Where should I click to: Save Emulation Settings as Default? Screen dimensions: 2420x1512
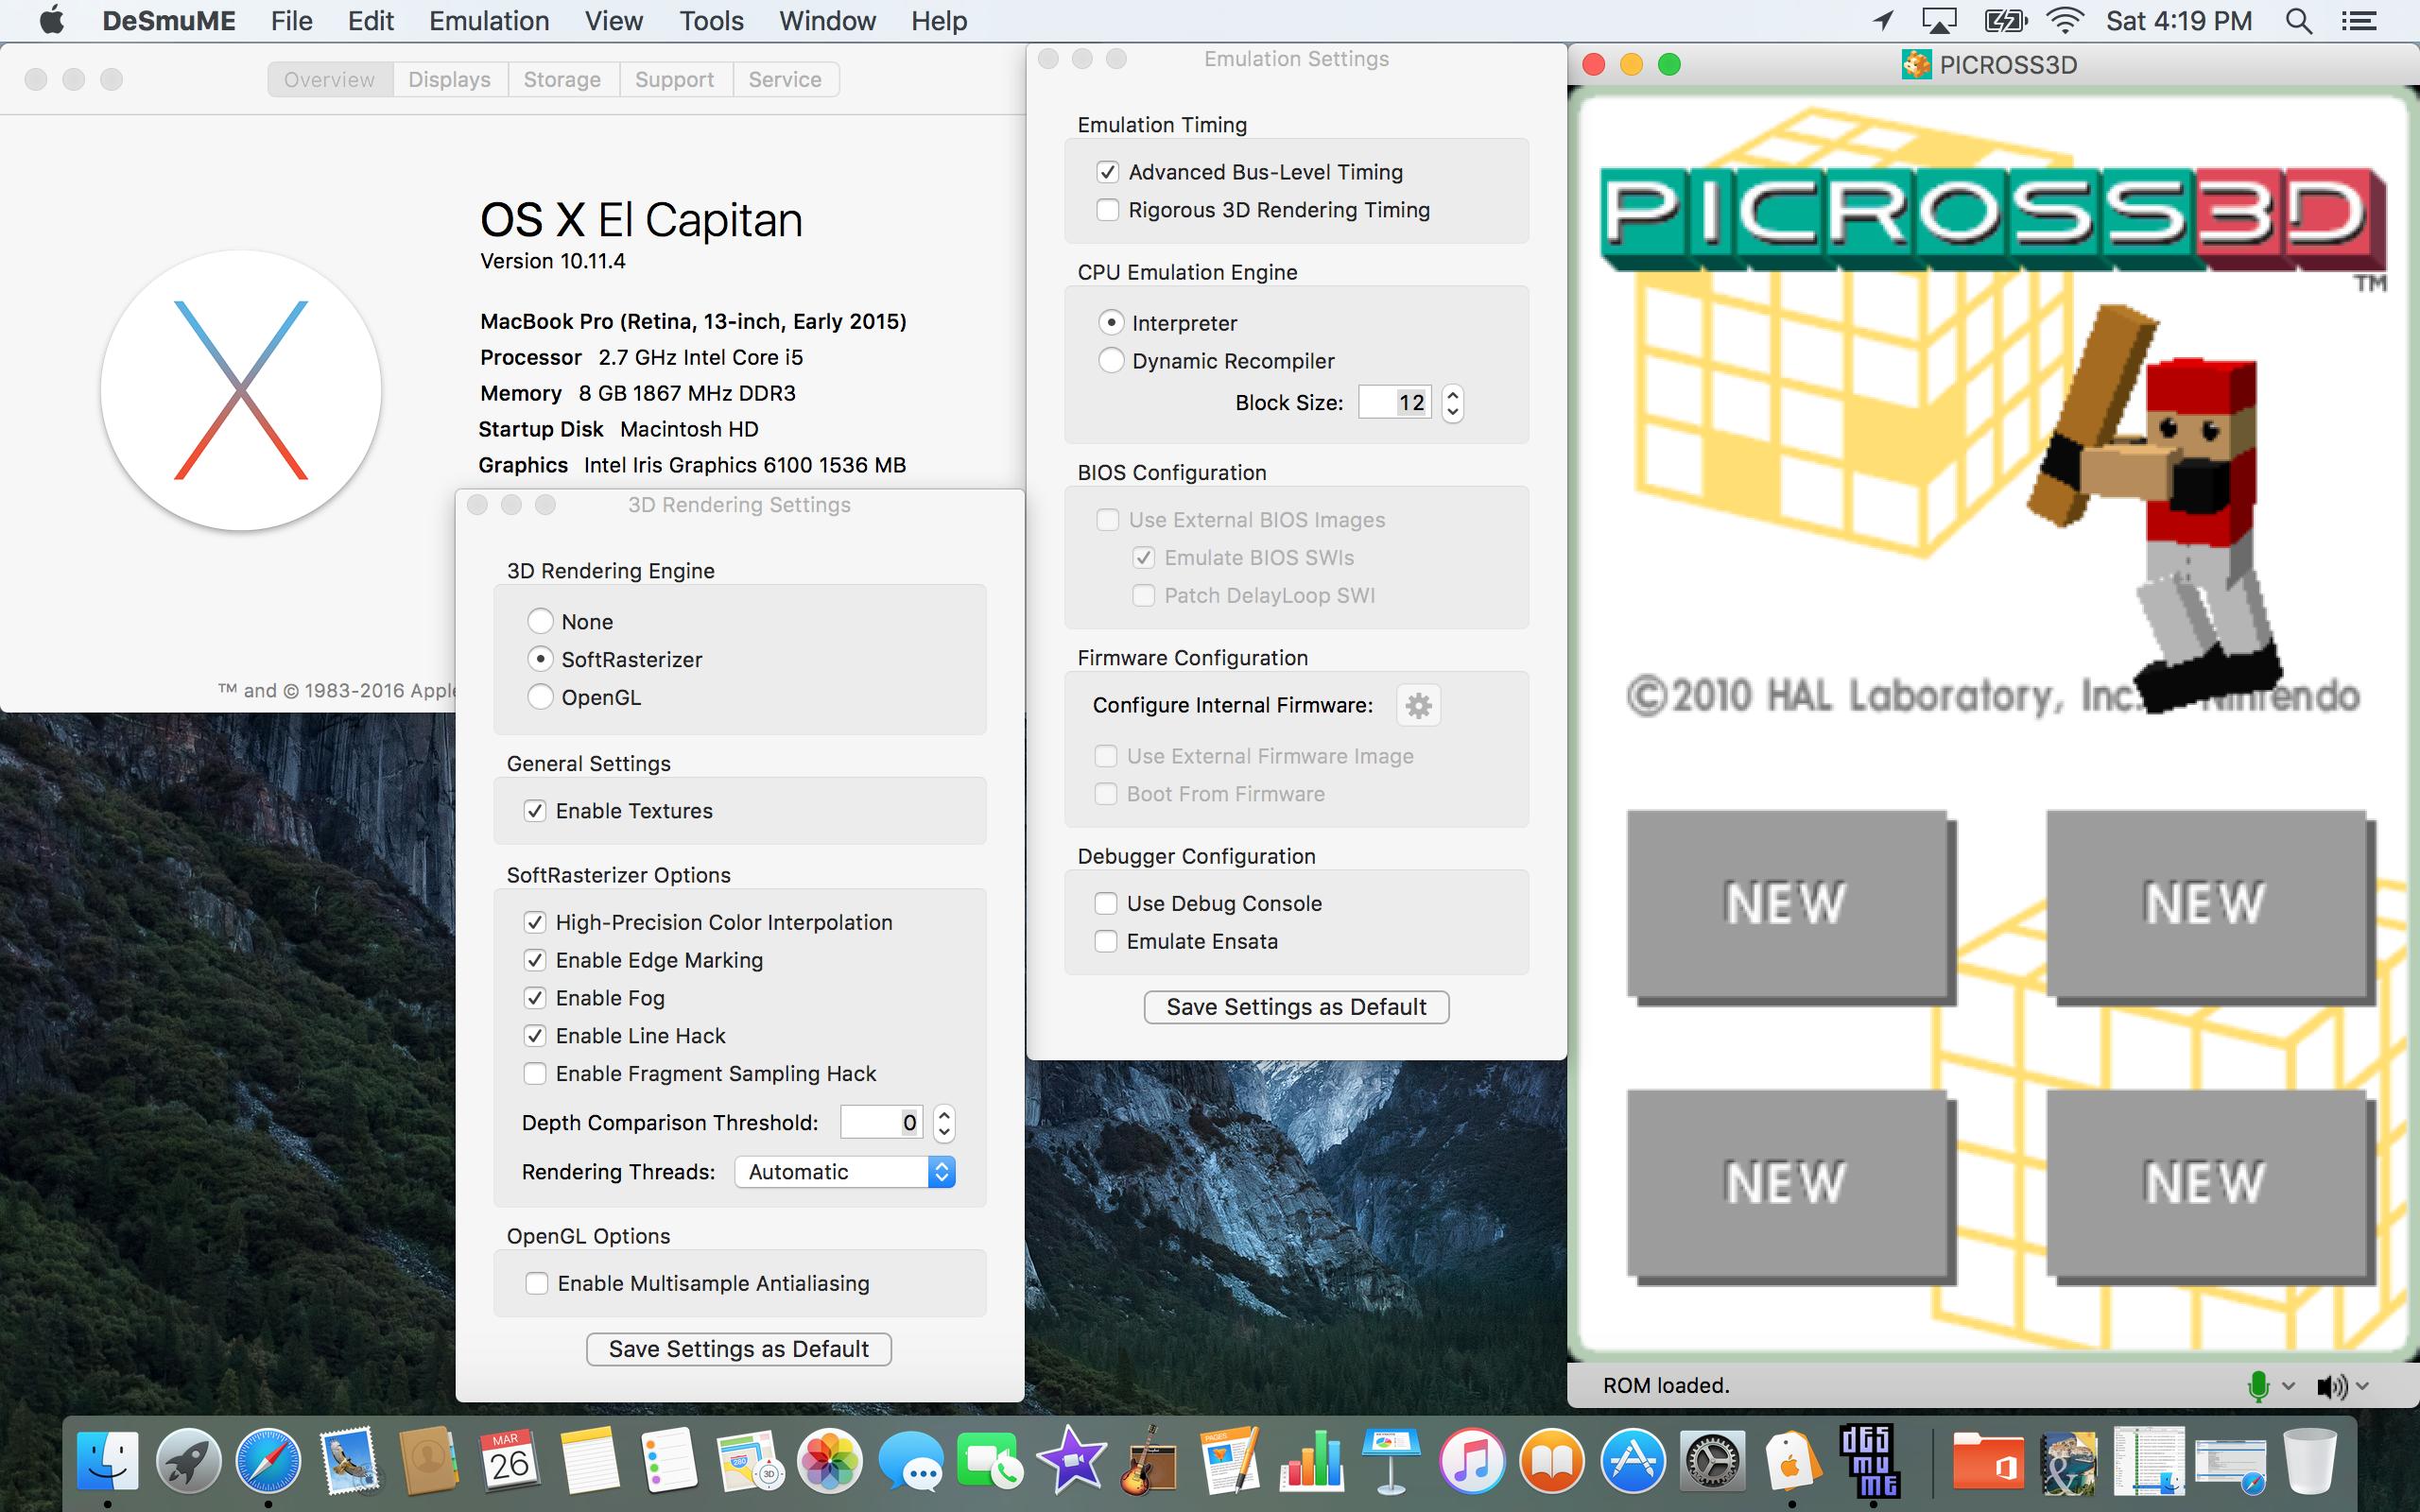click(x=1294, y=1005)
